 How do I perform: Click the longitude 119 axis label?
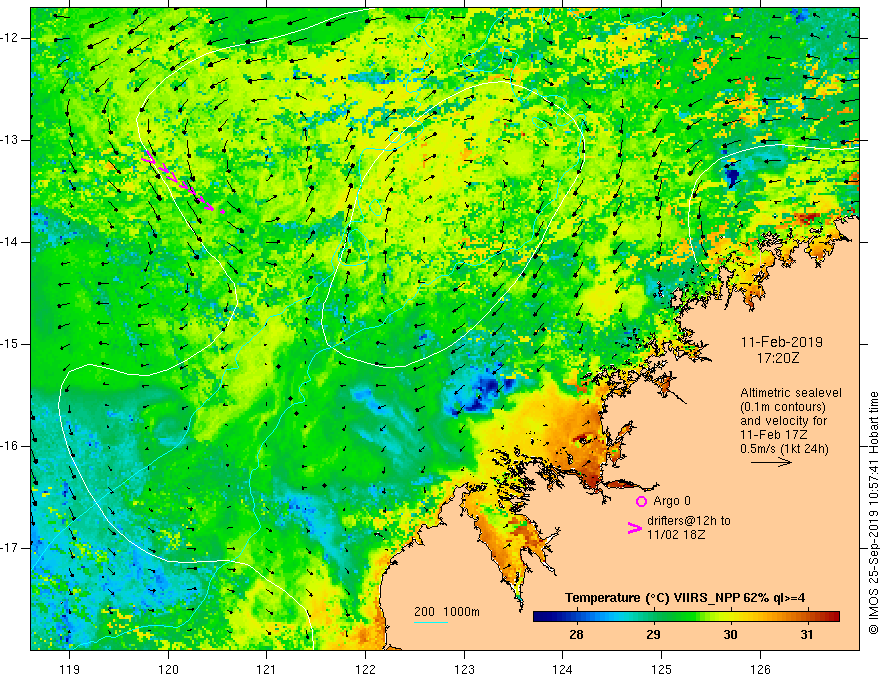click(x=70, y=669)
